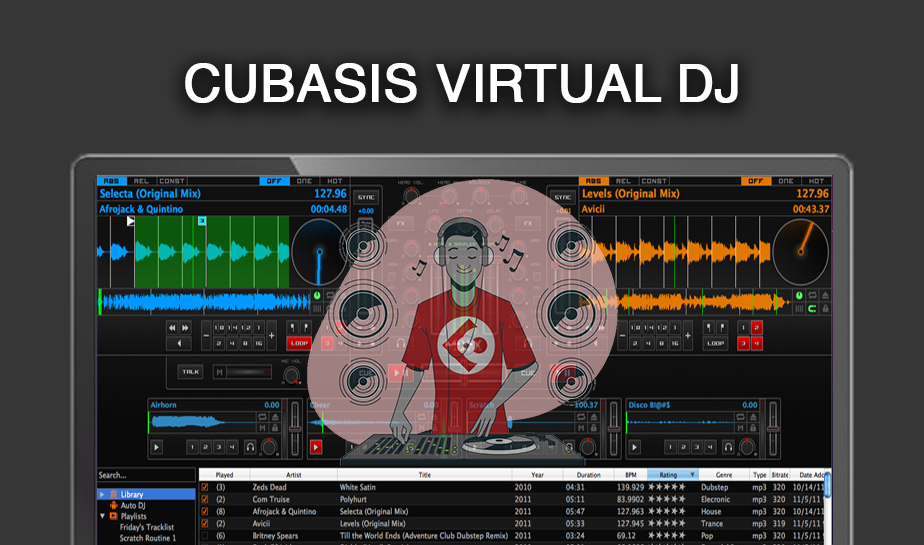Select Auto DJ in the sidebar
Image resolution: width=924 pixels, height=545 pixels.
pos(133,505)
